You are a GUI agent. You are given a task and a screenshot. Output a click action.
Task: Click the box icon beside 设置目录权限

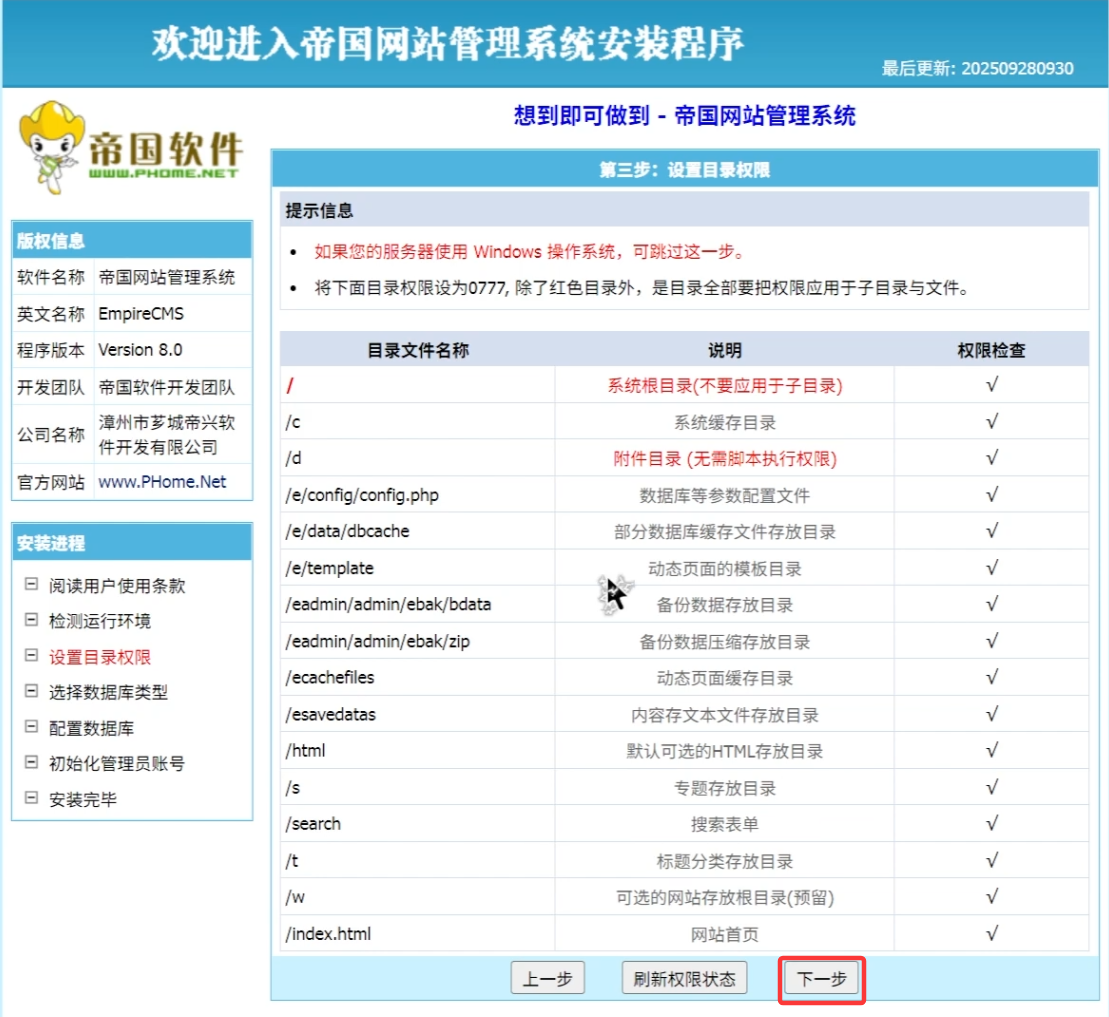point(31,657)
